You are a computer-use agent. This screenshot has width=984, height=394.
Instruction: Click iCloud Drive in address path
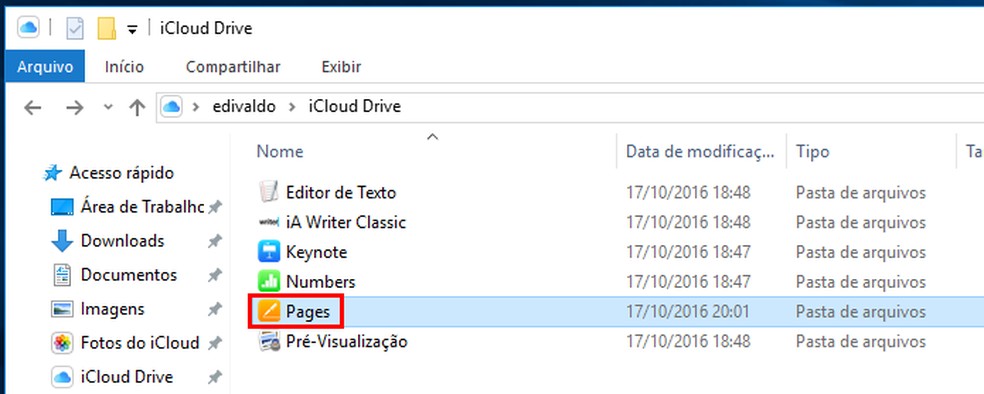point(354,107)
